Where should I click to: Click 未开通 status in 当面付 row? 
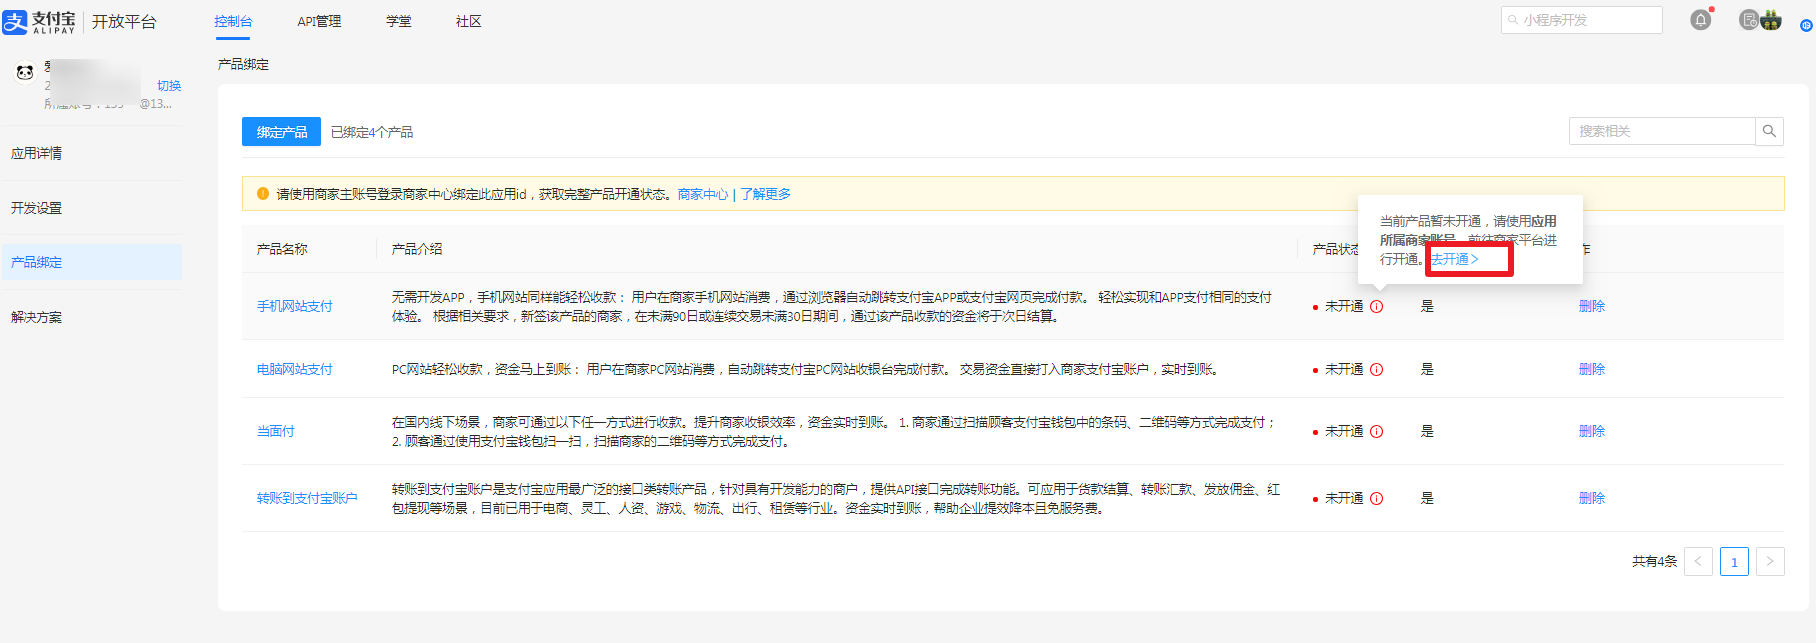click(1344, 431)
